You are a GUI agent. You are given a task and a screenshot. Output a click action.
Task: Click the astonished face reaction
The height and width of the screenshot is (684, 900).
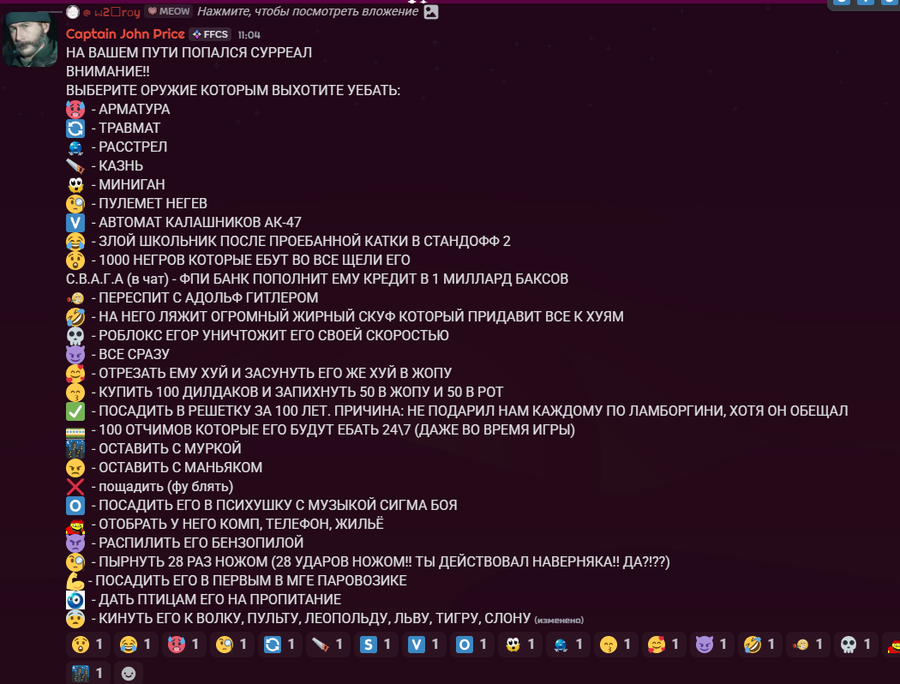pos(87,644)
